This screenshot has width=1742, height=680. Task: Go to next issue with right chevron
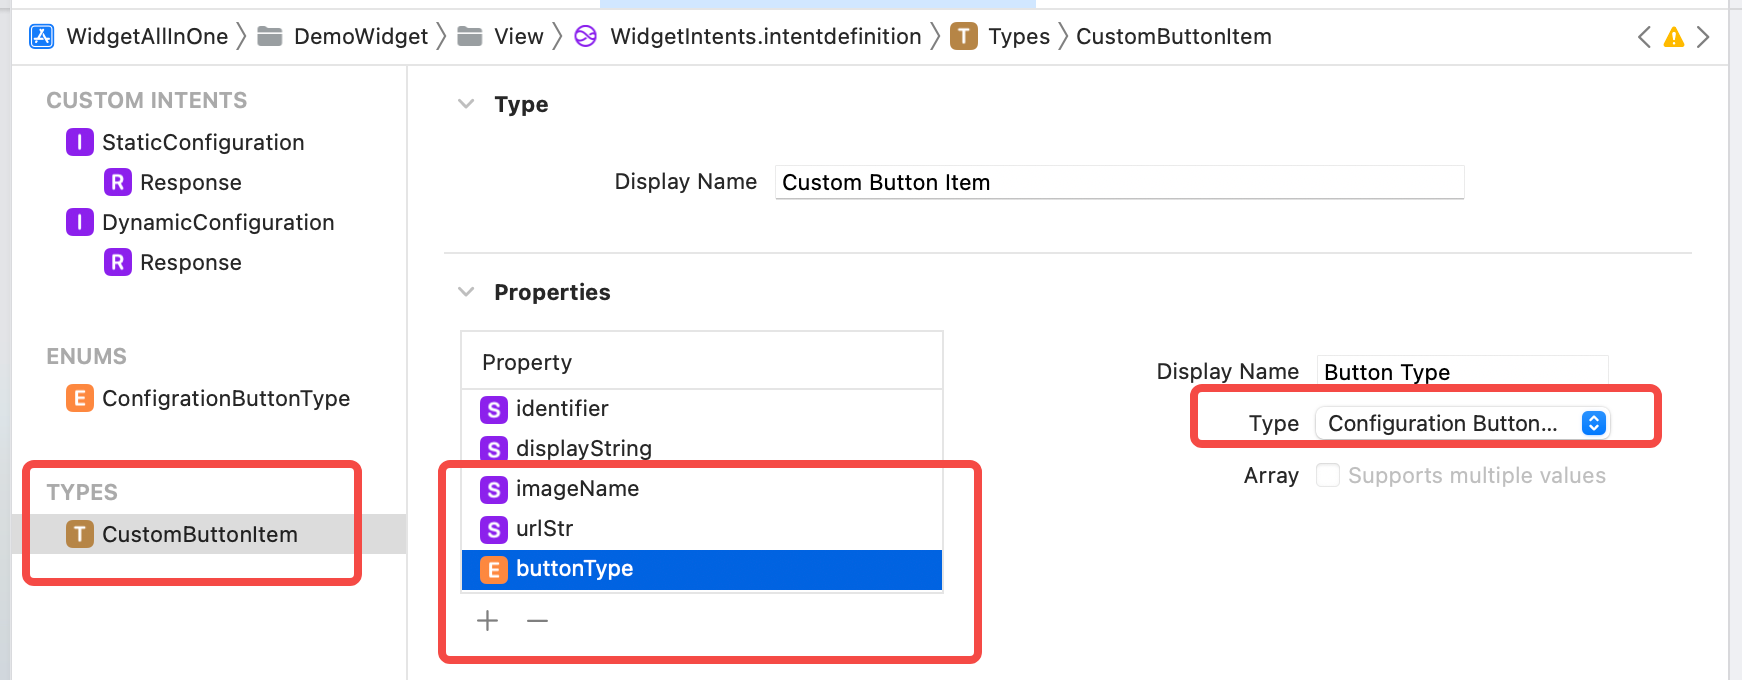click(x=1703, y=37)
